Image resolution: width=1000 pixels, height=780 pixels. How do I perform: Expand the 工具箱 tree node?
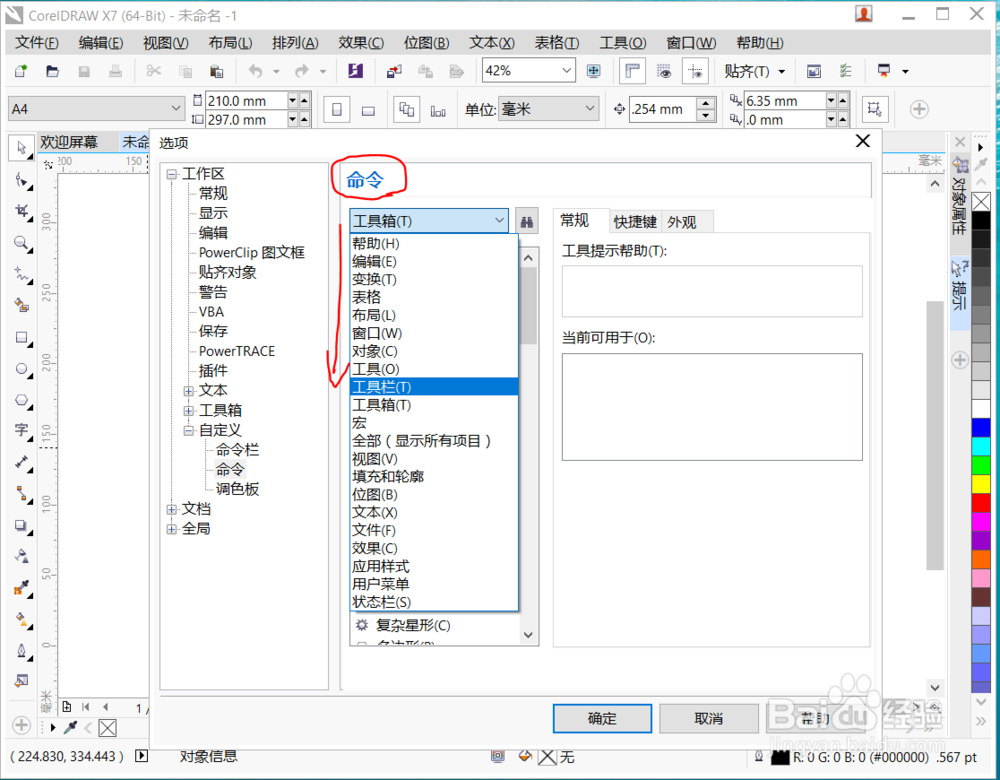click(189, 411)
